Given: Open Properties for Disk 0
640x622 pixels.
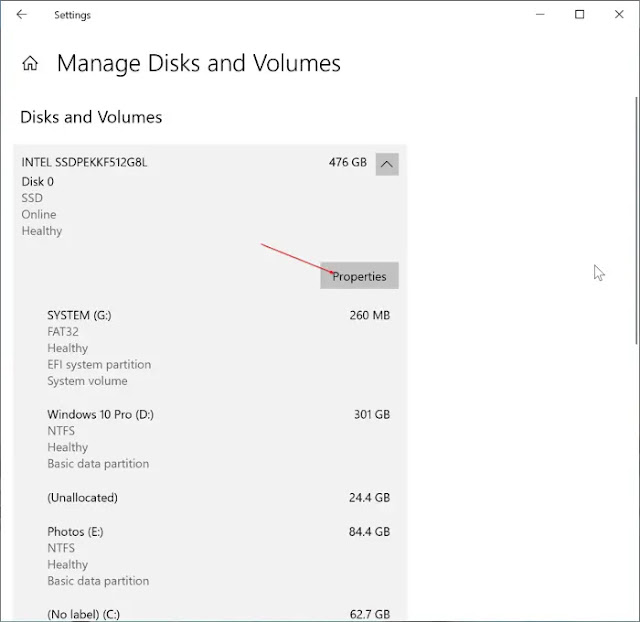Looking at the screenshot, I should pyautogui.click(x=359, y=276).
